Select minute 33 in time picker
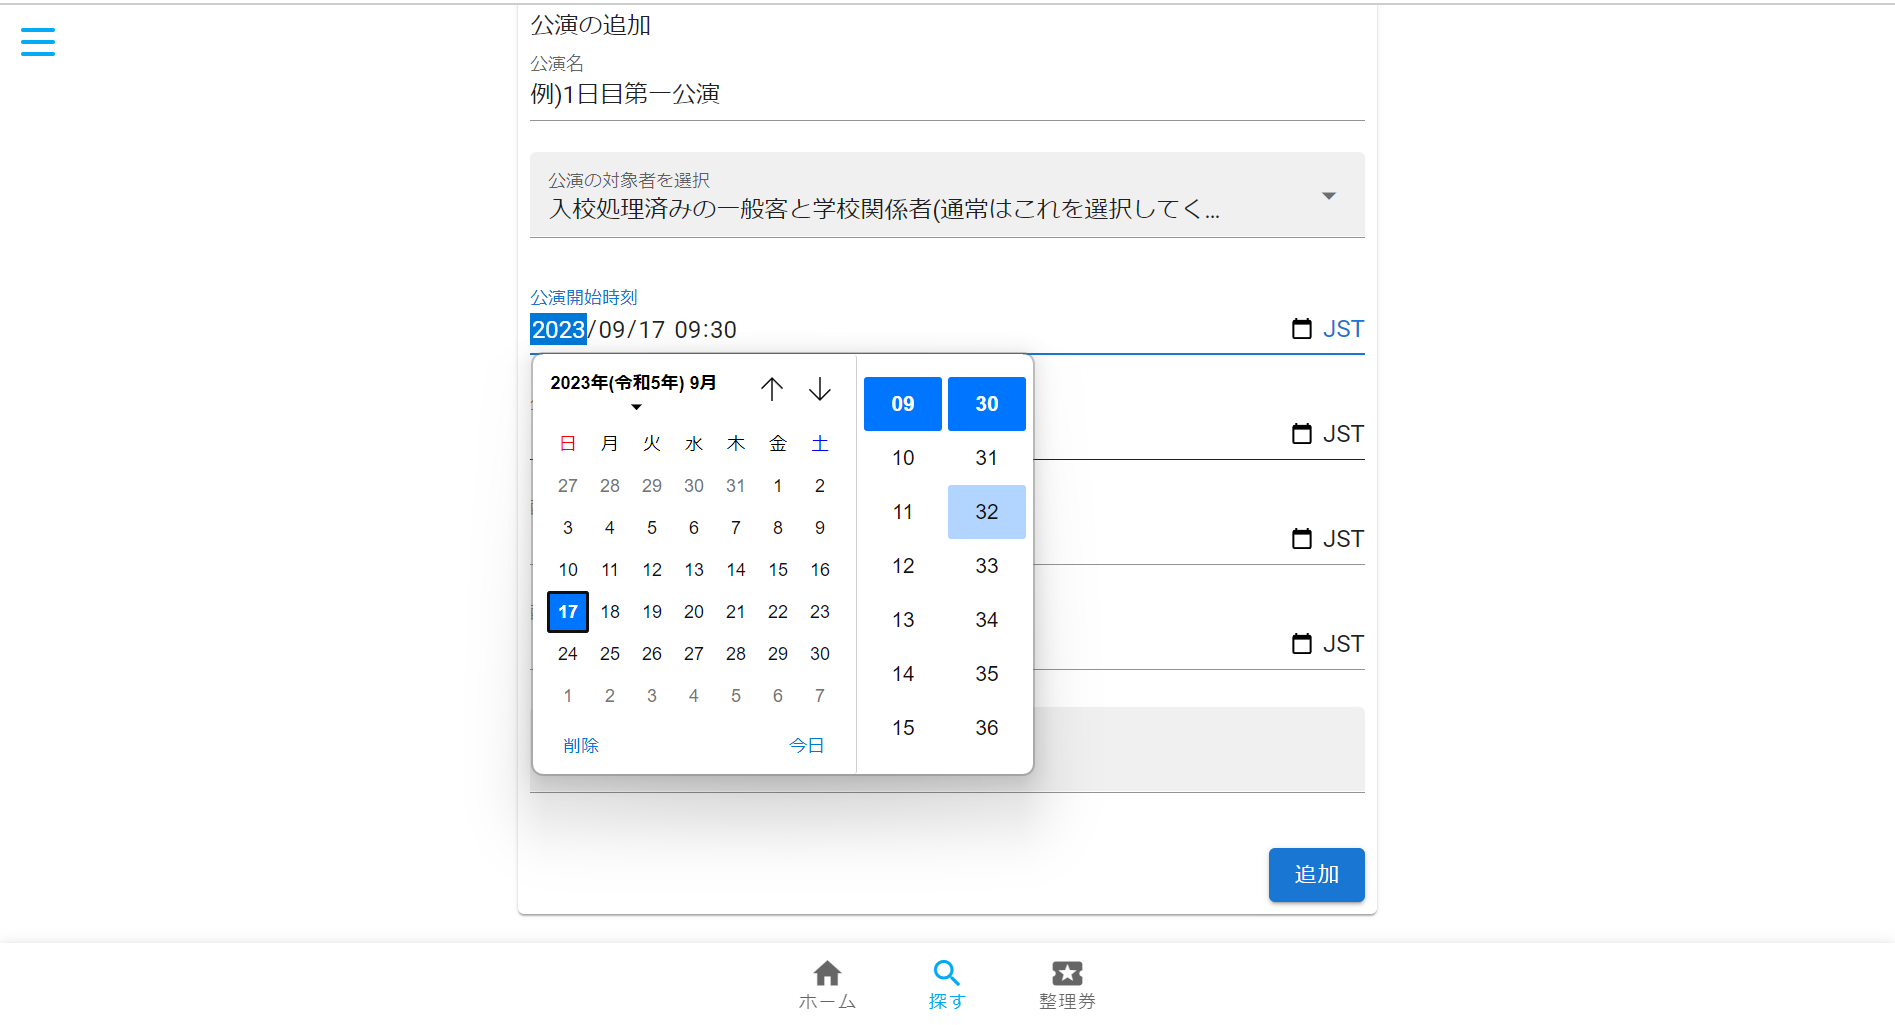The image size is (1895, 1025). click(x=987, y=566)
